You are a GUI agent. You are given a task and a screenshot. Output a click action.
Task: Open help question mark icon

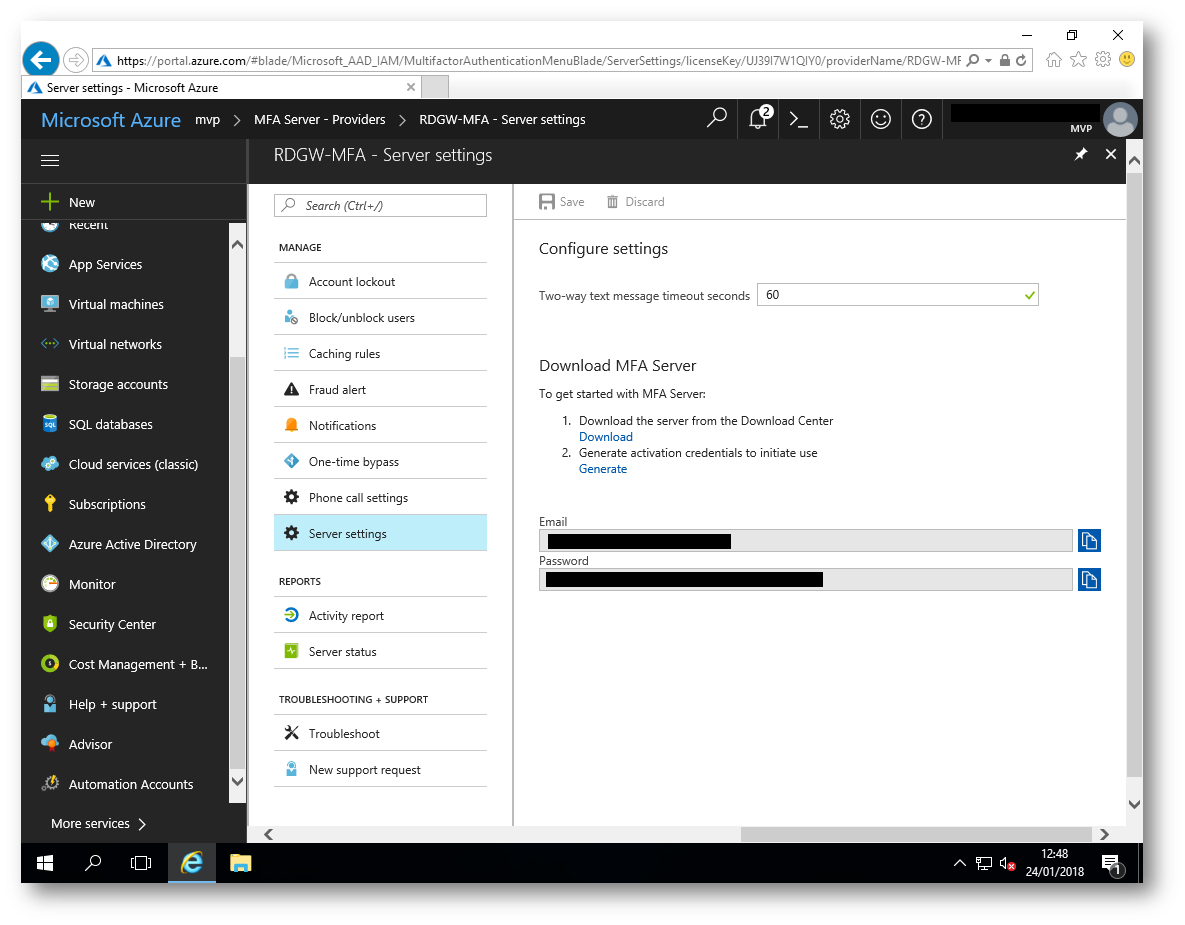coord(921,119)
